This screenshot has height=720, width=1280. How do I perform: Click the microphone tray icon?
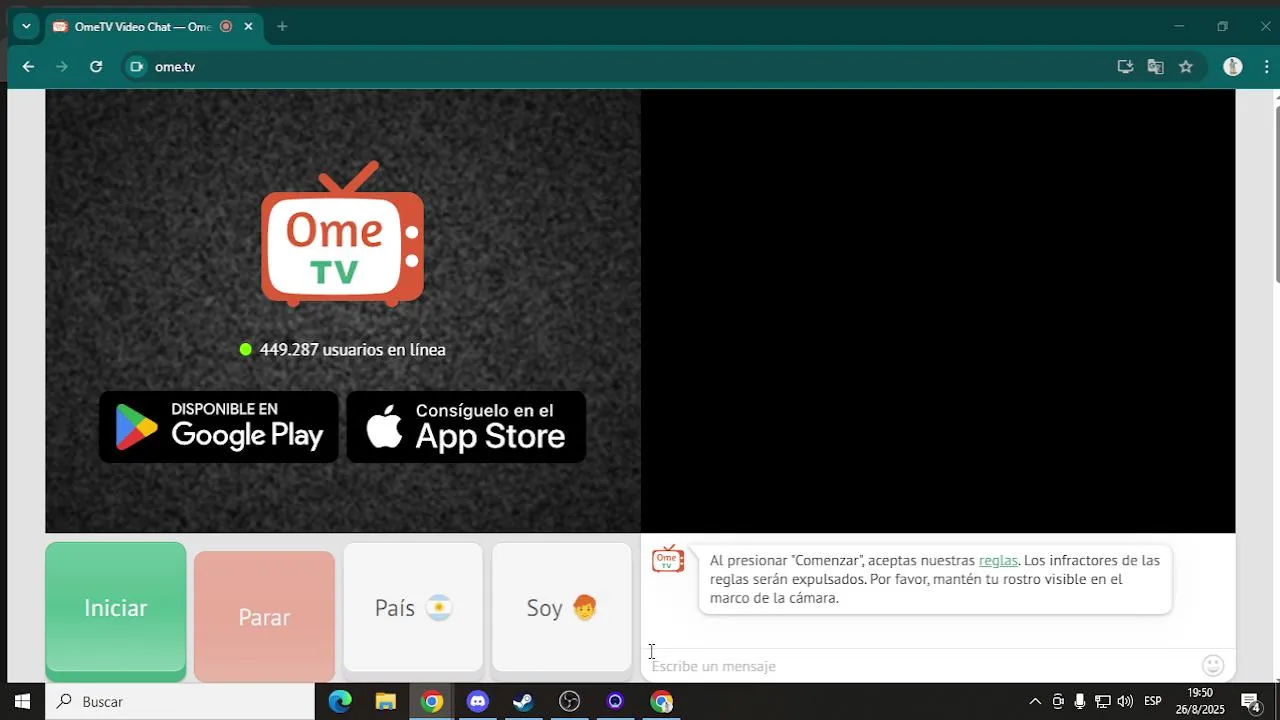click(1080, 702)
